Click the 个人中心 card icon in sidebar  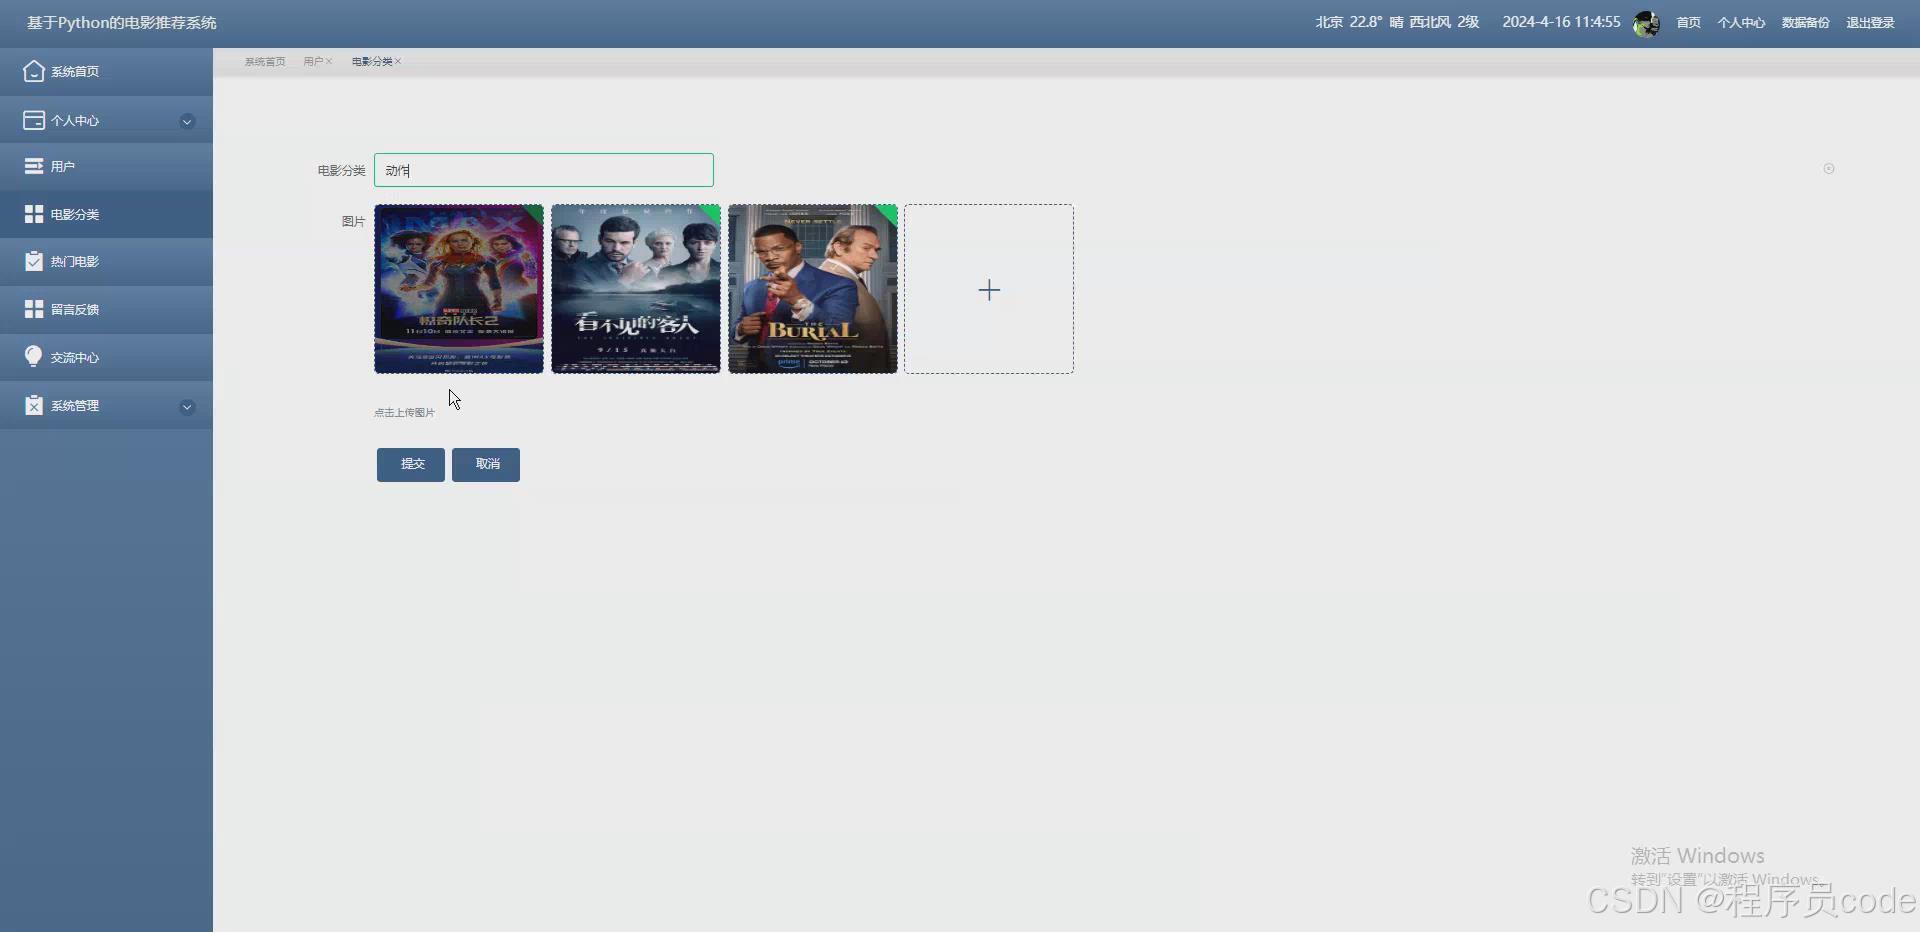(34, 120)
